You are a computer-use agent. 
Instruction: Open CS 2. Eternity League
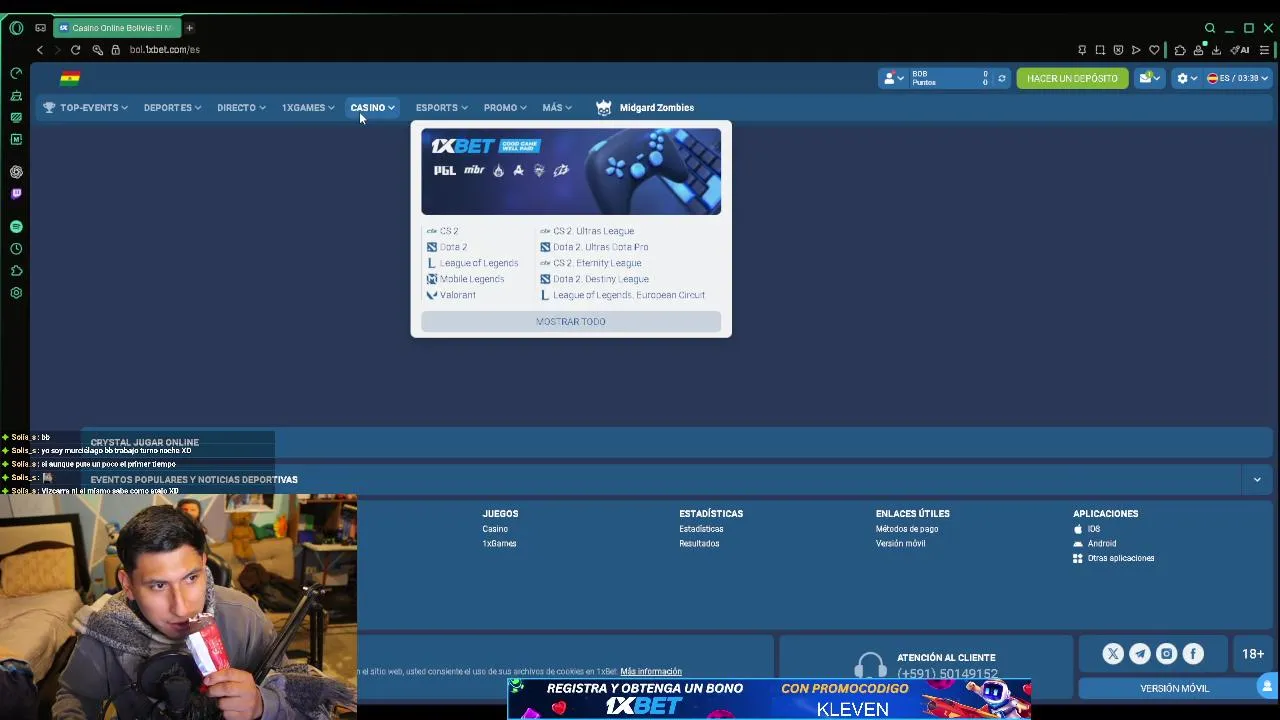591,263
